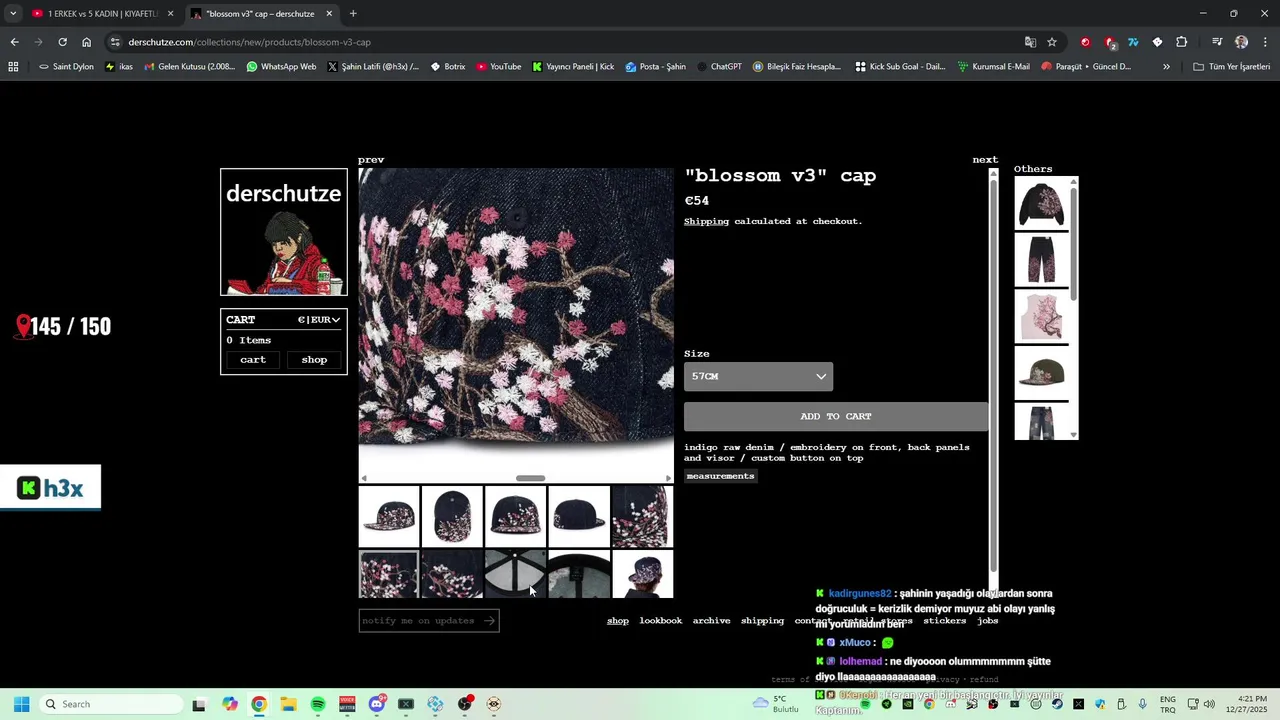Expand hidden bookmarks with double chevron
The width and height of the screenshot is (1280, 720).
click(x=1166, y=67)
